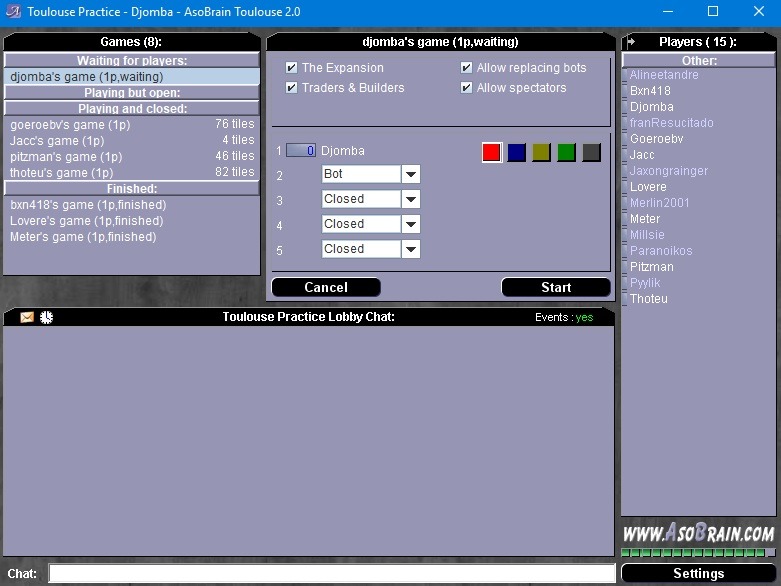The height and width of the screenshot is (586, 781).
Task: Click the Finished section header
Action: coord(131,189)
